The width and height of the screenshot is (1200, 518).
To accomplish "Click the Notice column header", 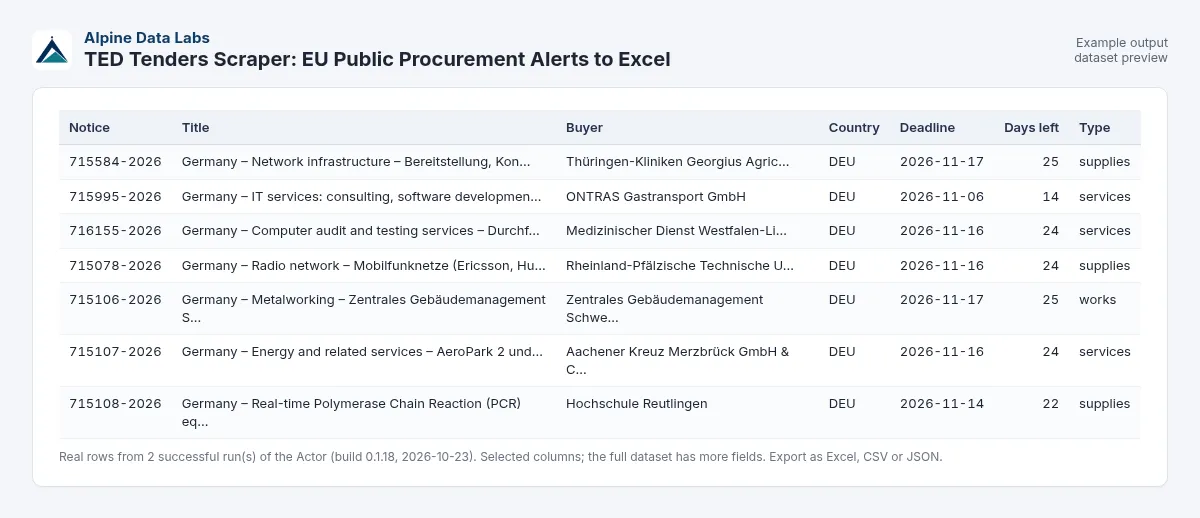I will 89,128.
